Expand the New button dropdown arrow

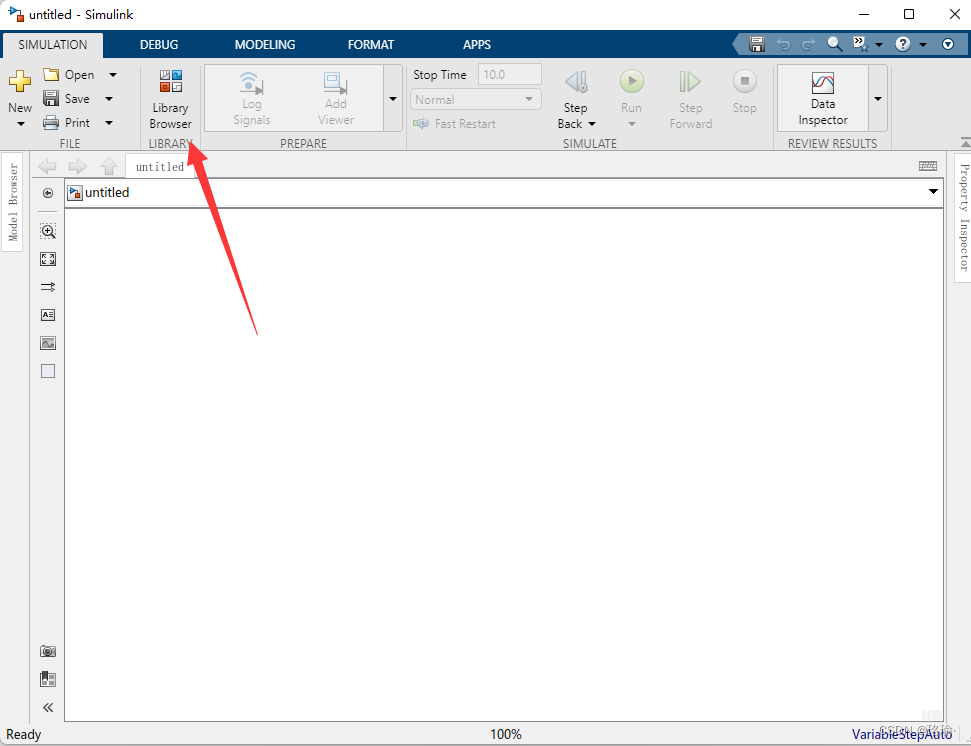[20, 122]
